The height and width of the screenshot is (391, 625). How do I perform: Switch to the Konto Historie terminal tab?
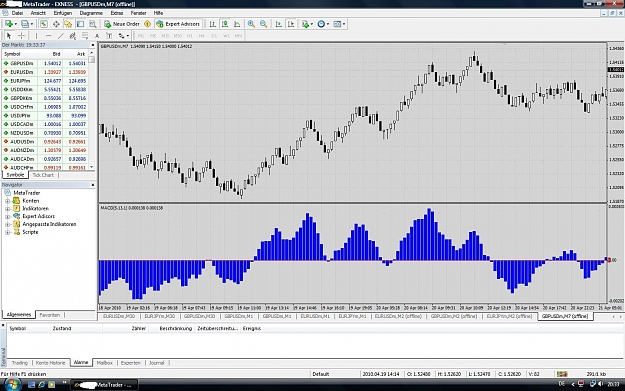50,363
